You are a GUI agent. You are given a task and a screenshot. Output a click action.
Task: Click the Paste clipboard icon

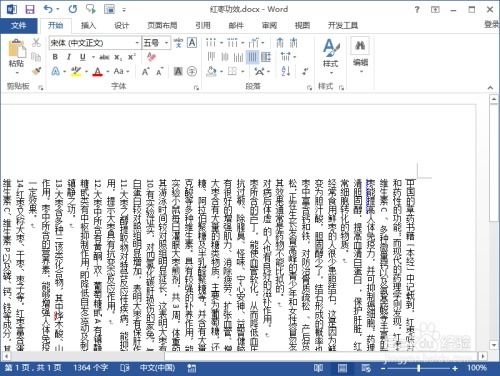tap(17, 49)
